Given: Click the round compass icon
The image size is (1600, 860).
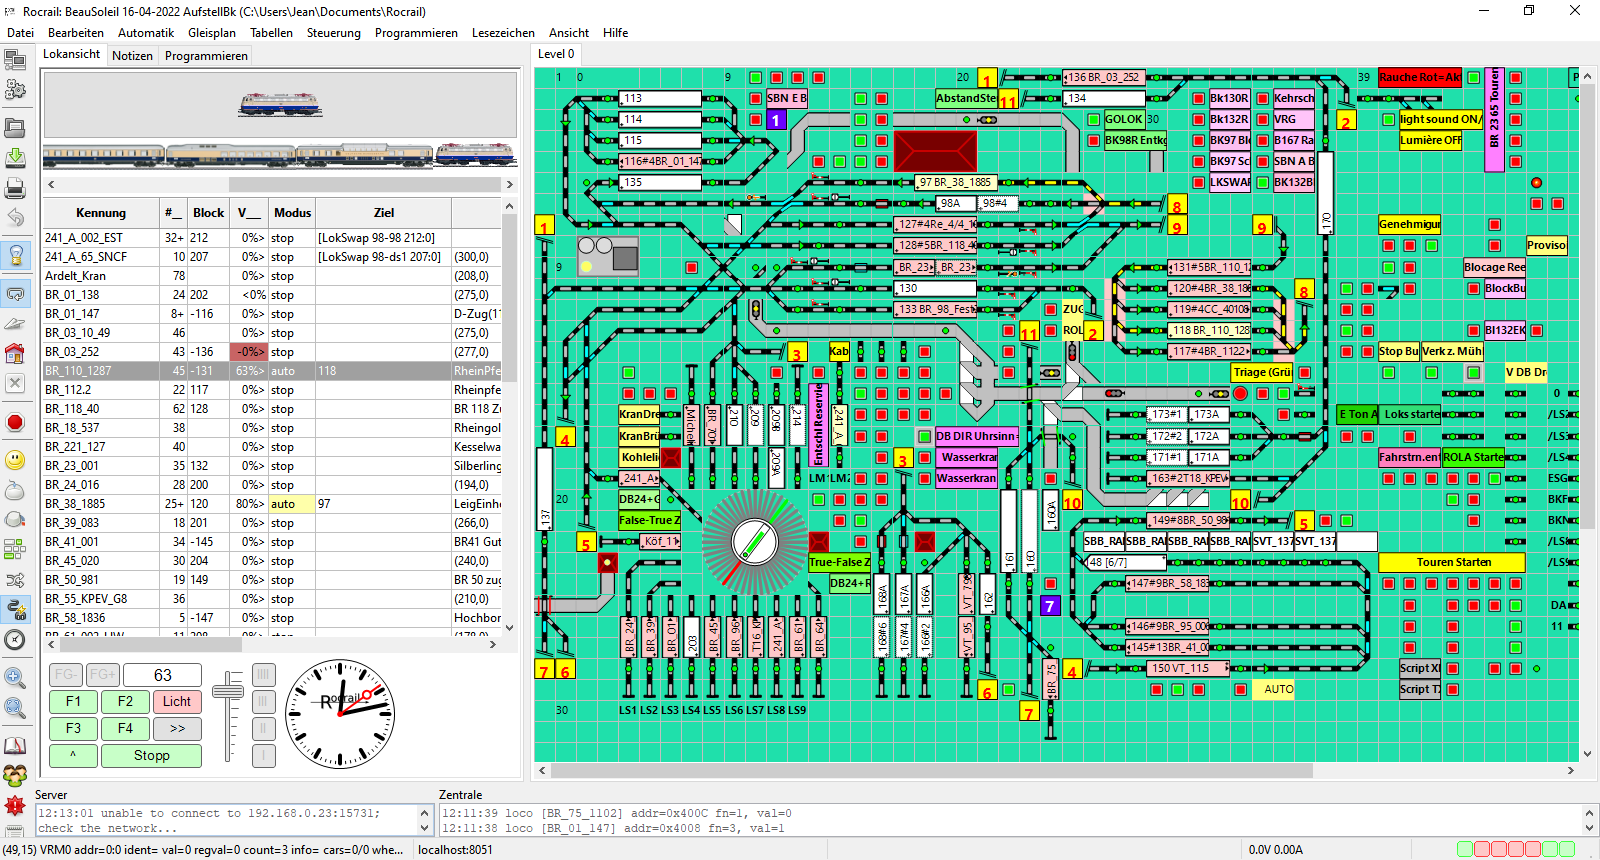Looking at the screenshot, I should pyautogui.click(x=15, y=639).
